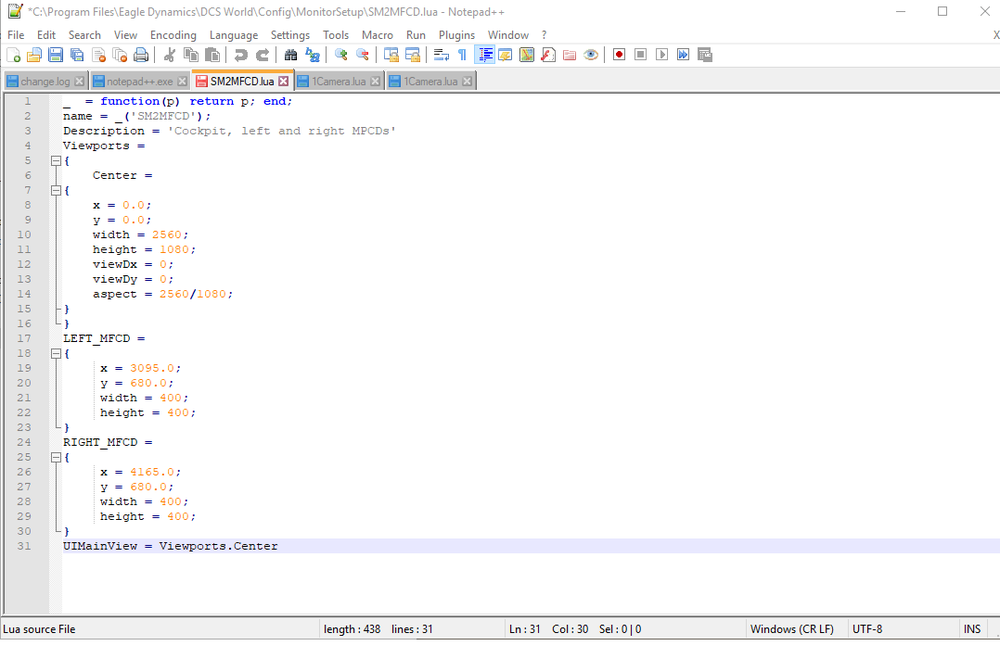This screenshot has width=1000, height=646.
Task: Toggle Word Wrap toolbar button
Action: (x=440, y=55)
